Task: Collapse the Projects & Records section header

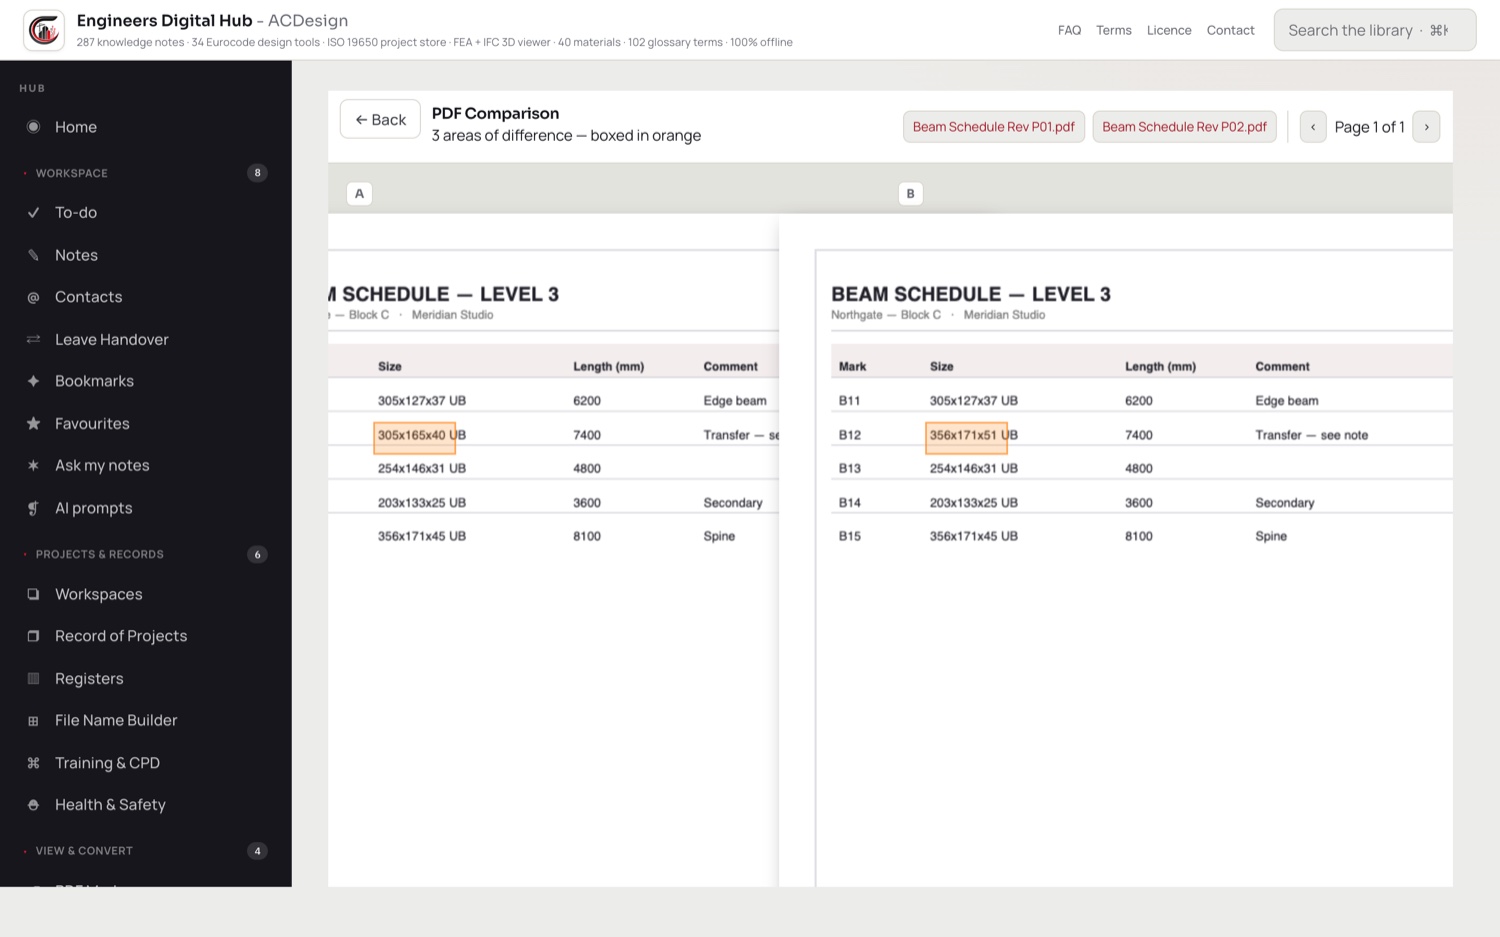Action: 100,554
